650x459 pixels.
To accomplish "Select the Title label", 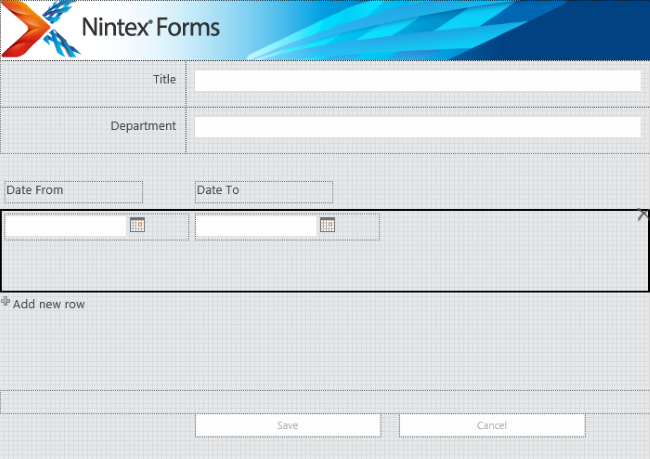I will point(165,79).
